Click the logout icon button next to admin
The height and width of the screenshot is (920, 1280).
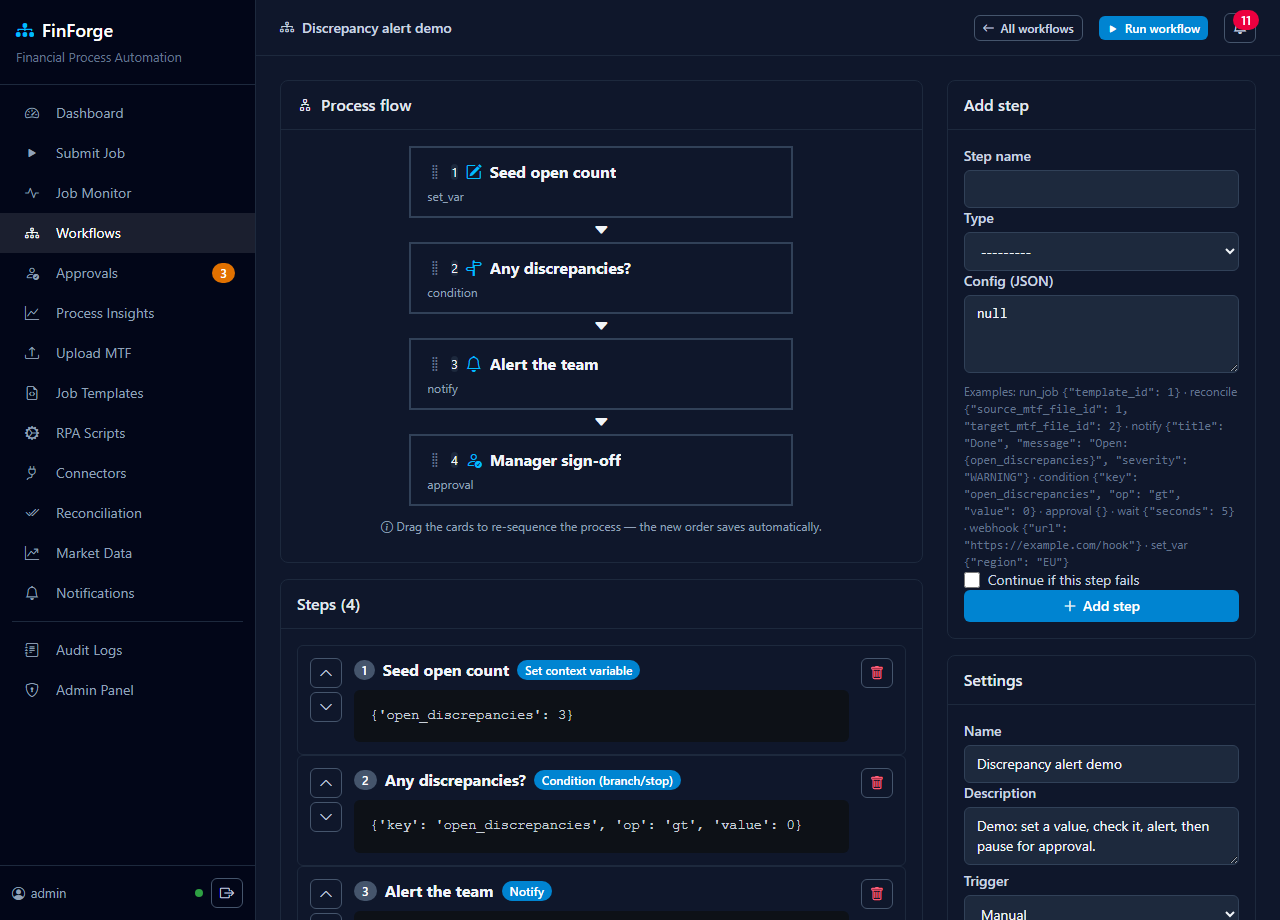point(227,893)
